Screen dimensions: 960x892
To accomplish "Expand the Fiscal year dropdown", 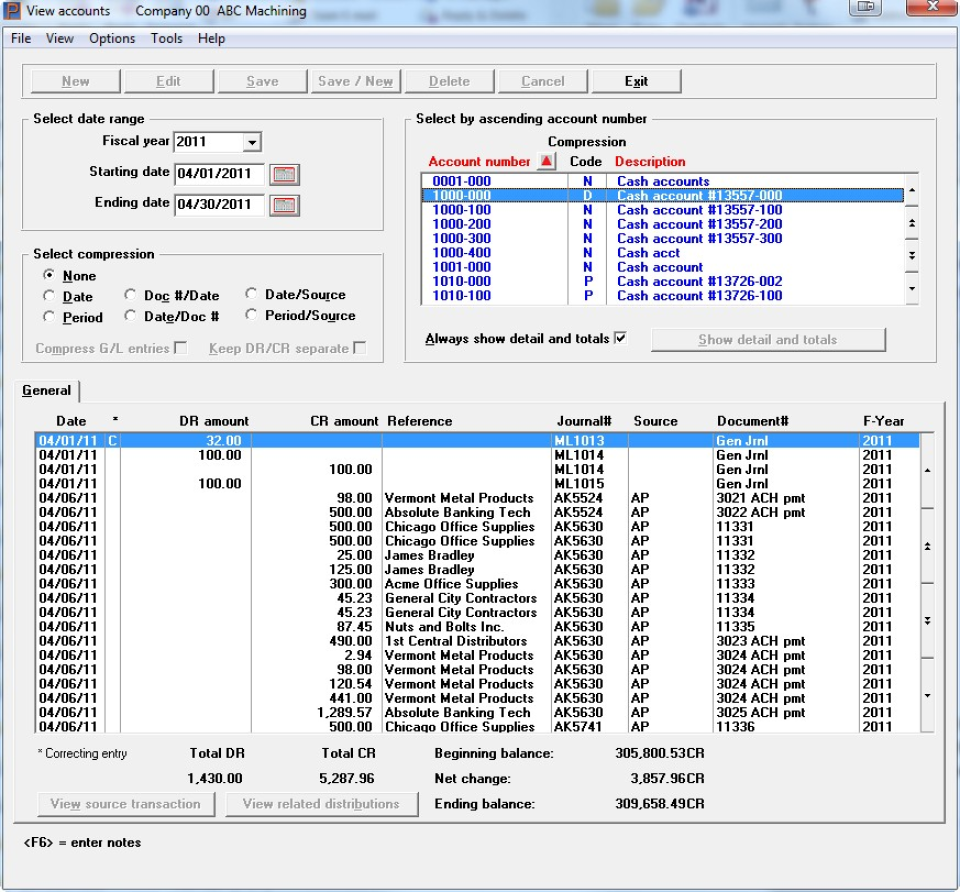I will tap(252, 143).
